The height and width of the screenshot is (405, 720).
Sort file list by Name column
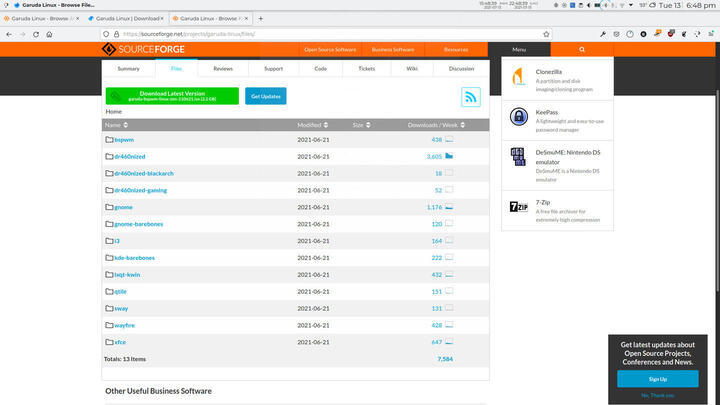(x=116, y=125)
